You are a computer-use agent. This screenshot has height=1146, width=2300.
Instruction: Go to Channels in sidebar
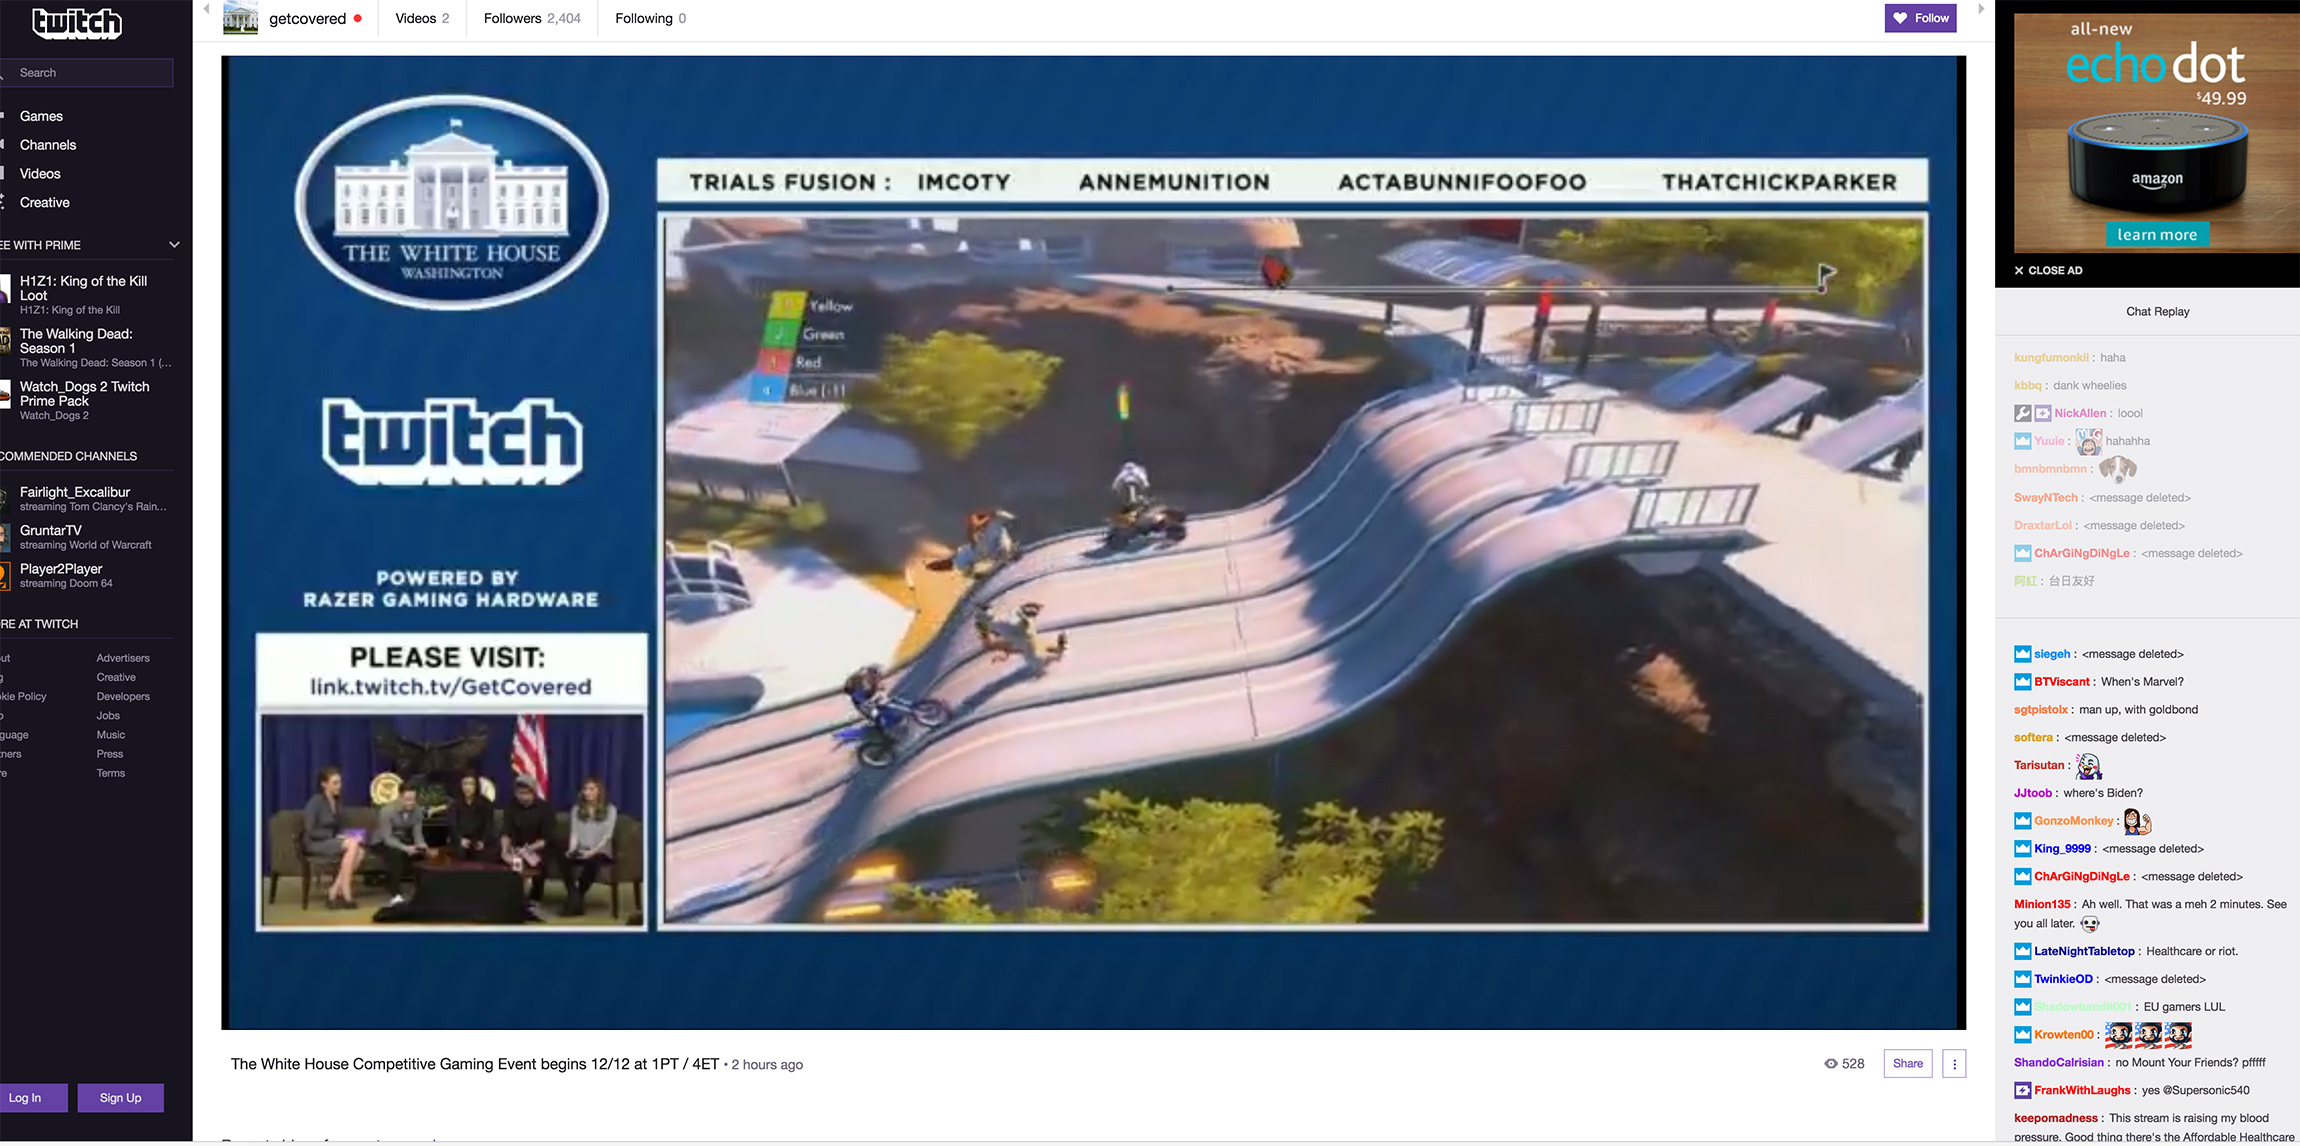48,145
